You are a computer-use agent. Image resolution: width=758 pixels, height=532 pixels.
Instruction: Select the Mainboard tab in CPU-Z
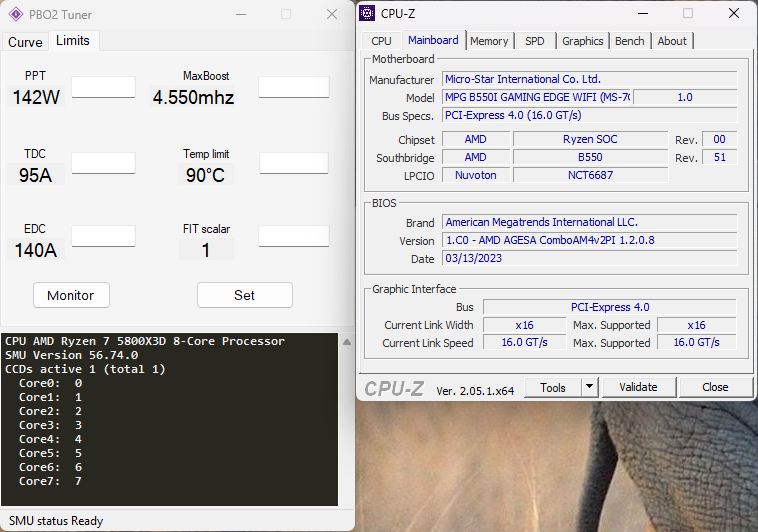point(433,40)
